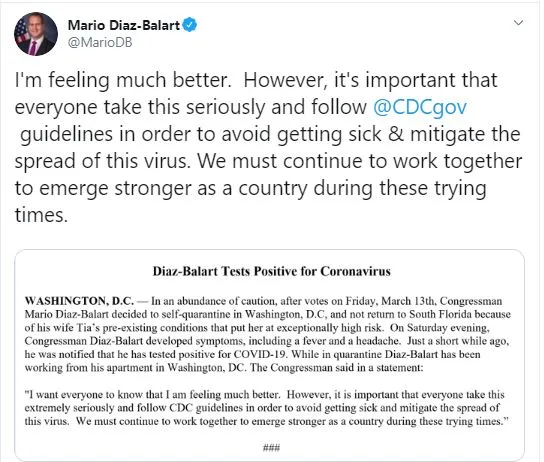The height and width of the screenshot is (462, 544).
Task: Open the @MarioDB handle link
Action: coord(100,42)
